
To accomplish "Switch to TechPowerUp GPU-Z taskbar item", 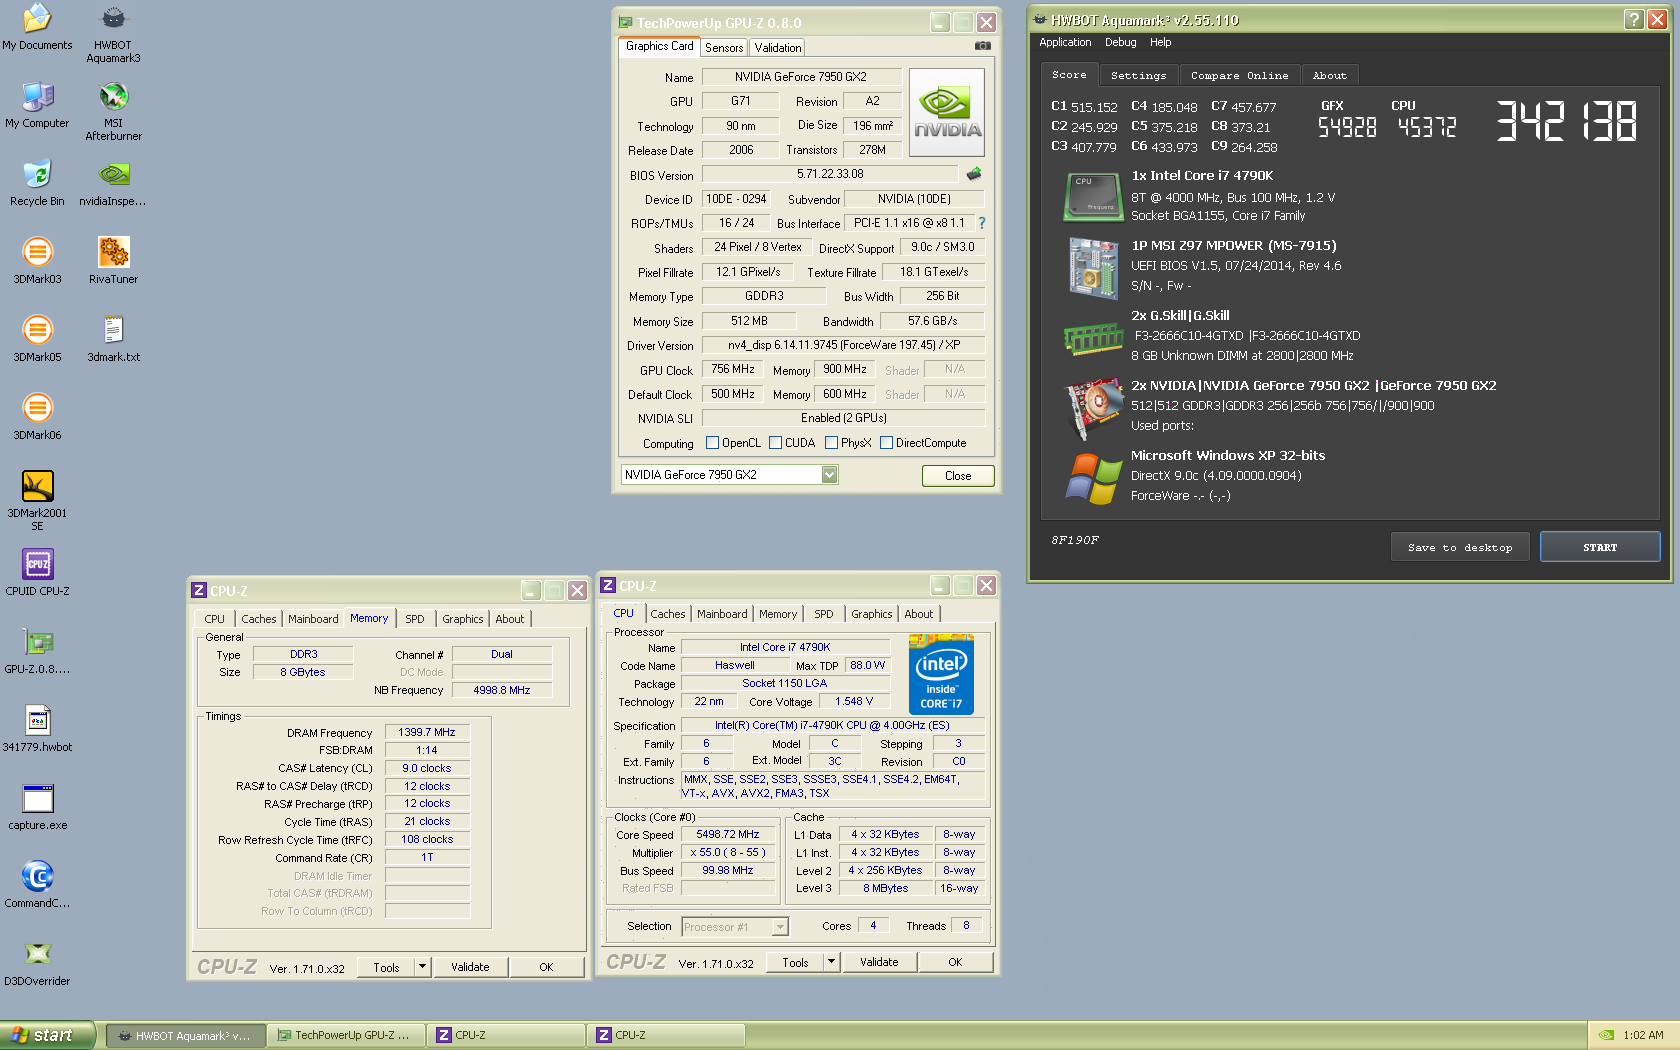I will 346,1035.
